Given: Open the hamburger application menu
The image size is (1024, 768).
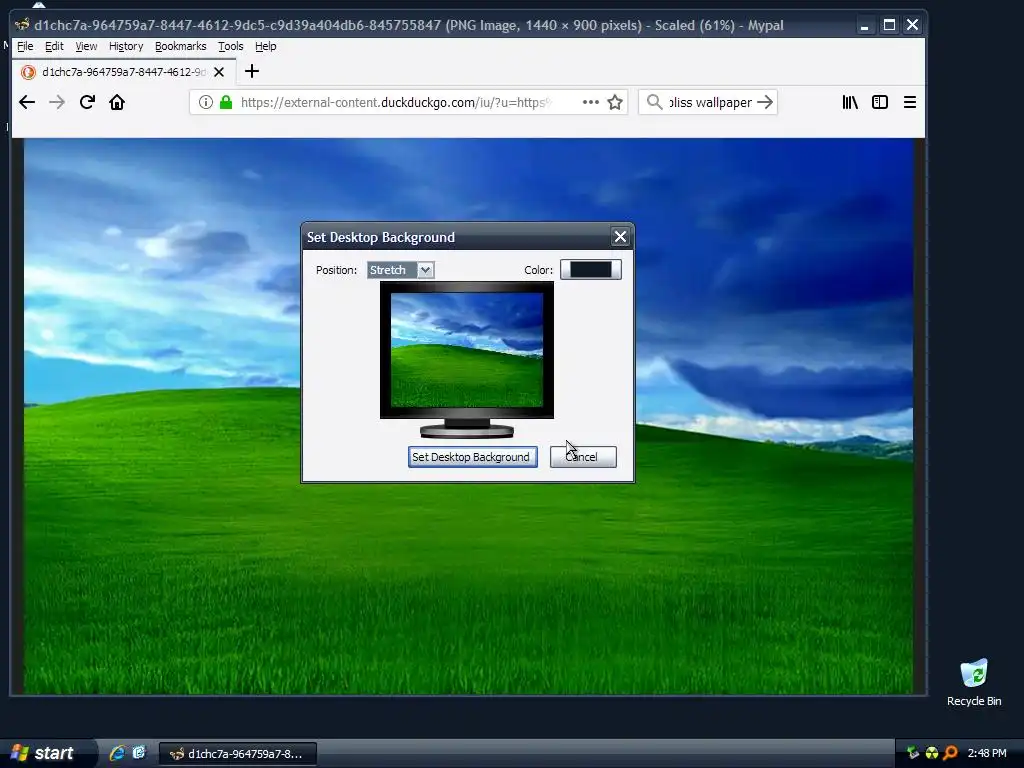Looking at the screenshot, I should 910,103.
